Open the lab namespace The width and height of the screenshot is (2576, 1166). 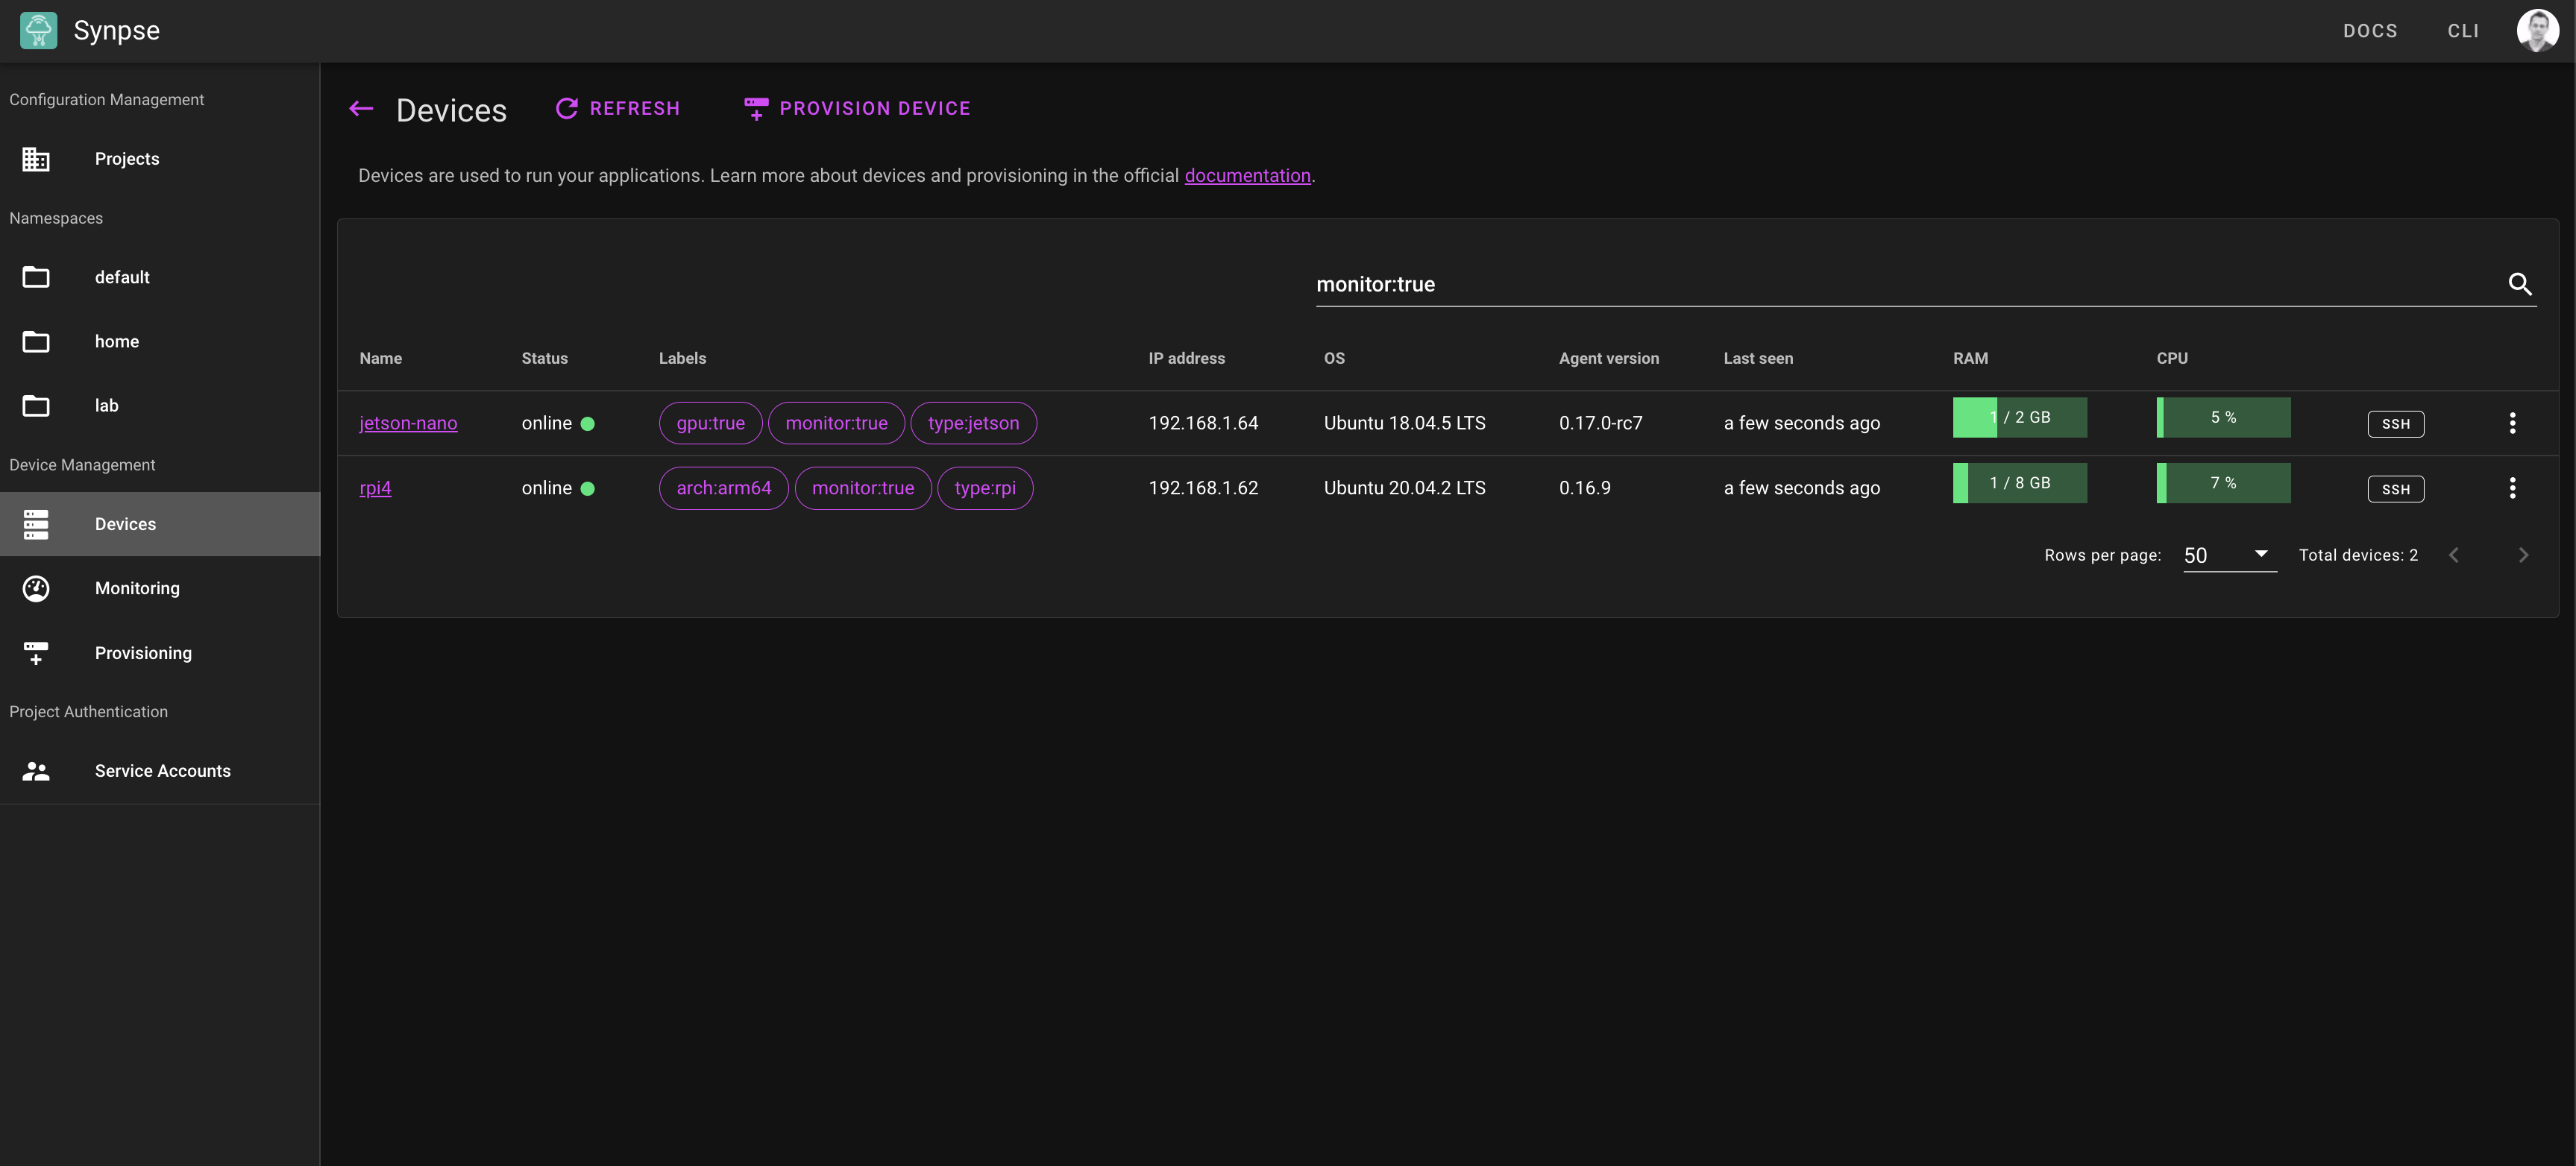point(106,405)
